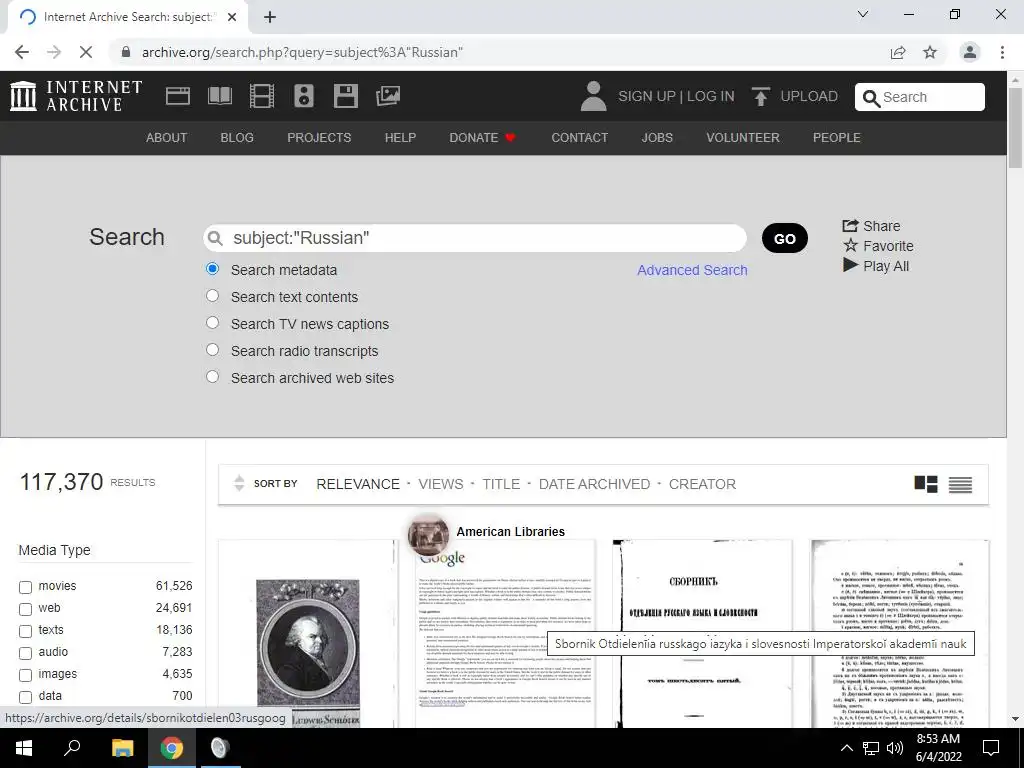1024x768 pixels.
Task: Open the tab search dropdown chevron
Action: [863, 14]
